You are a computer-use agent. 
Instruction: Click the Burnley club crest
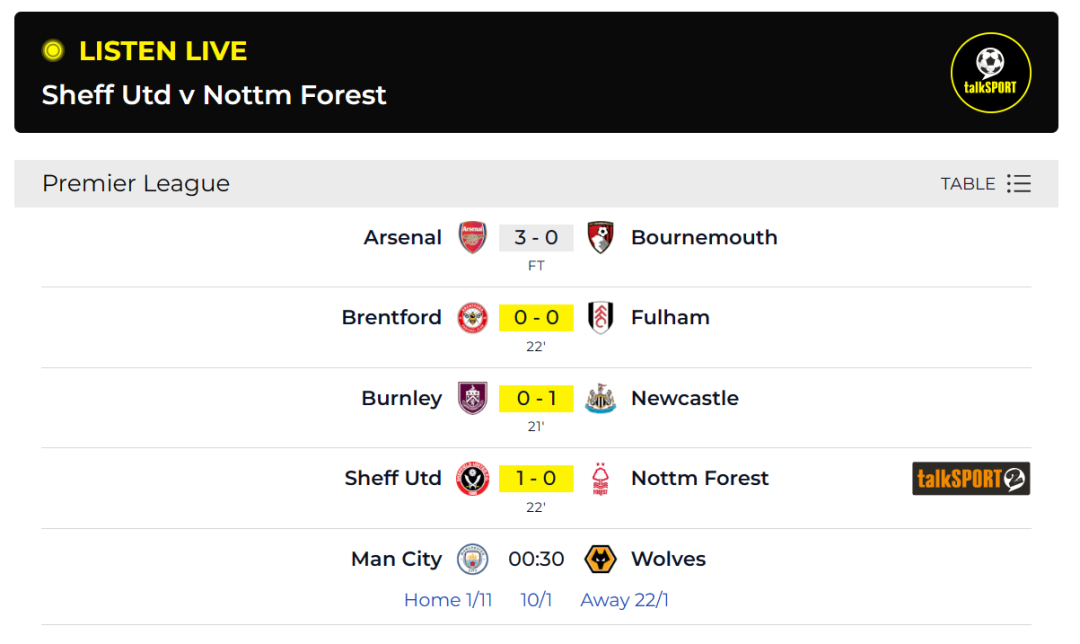pyautogui.click(x=473, y=398)
